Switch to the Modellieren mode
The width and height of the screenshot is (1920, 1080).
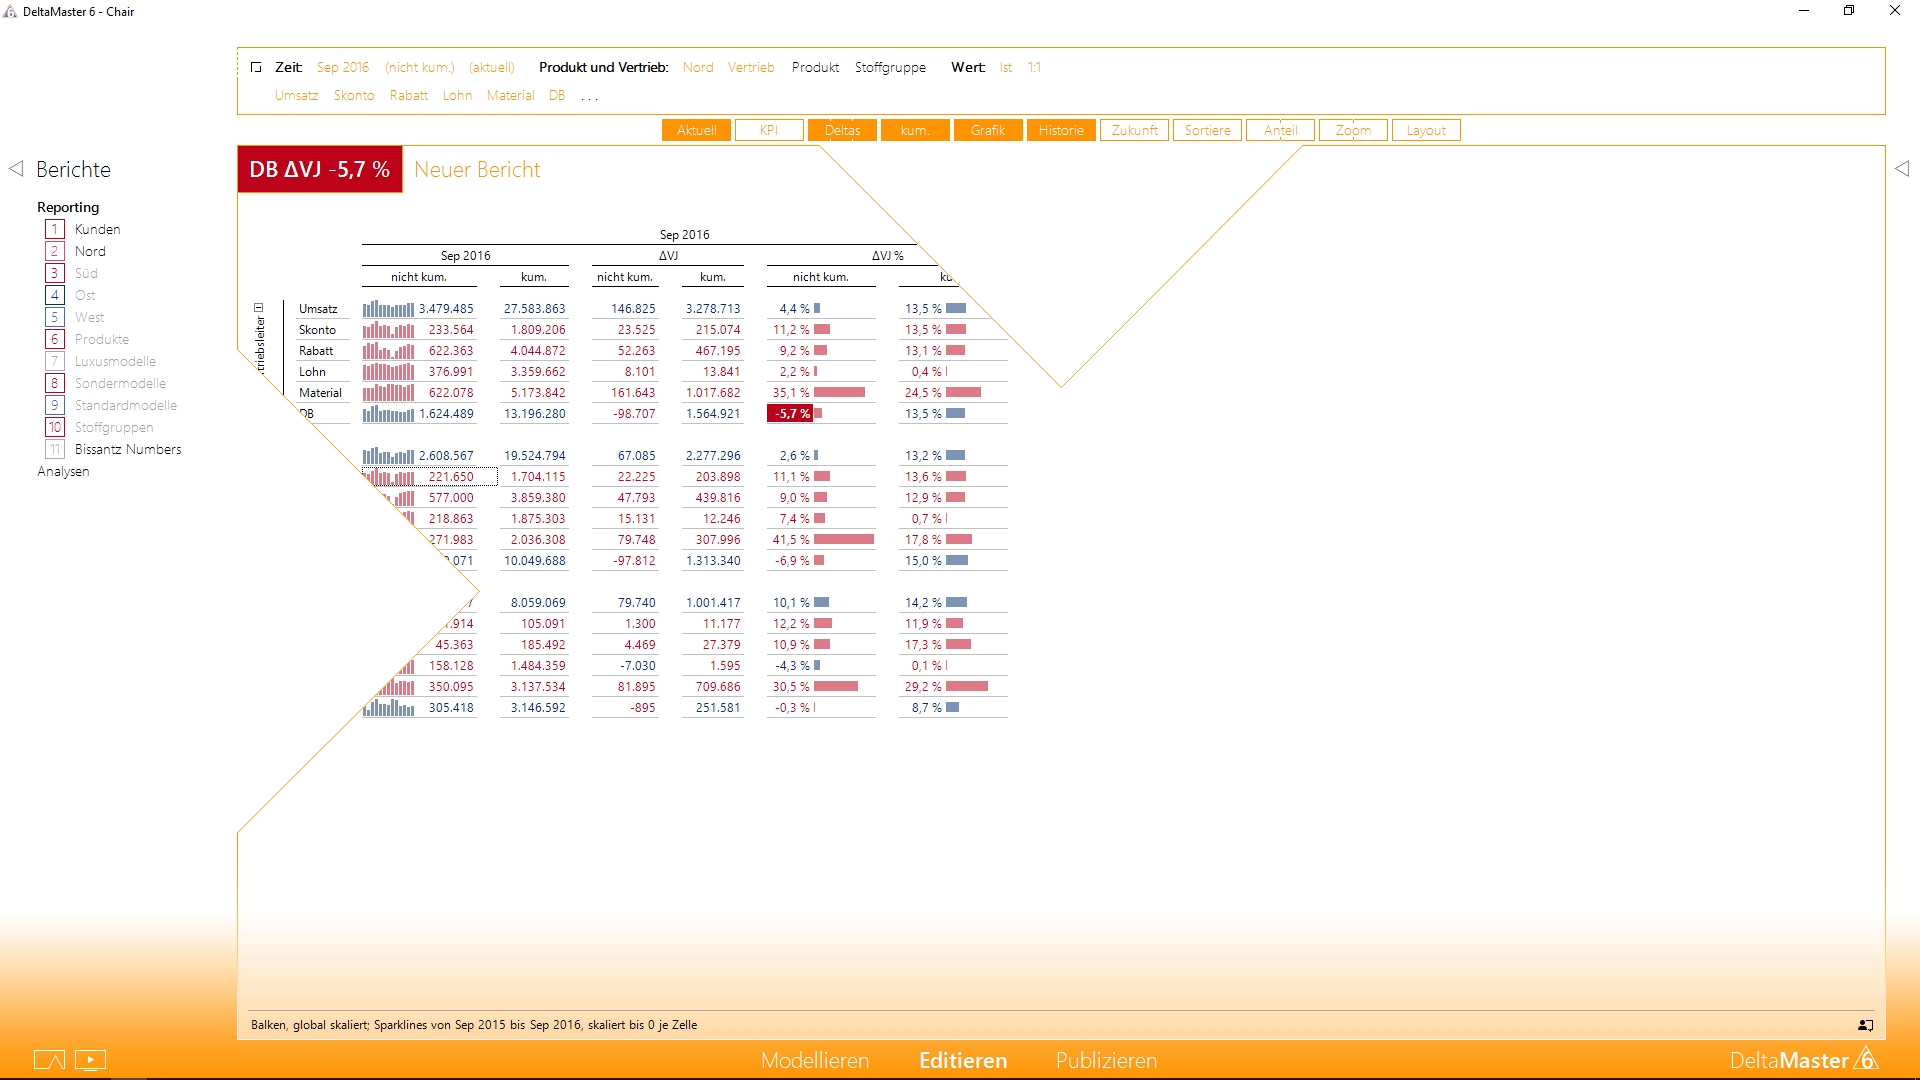(x=814, y=1060)
